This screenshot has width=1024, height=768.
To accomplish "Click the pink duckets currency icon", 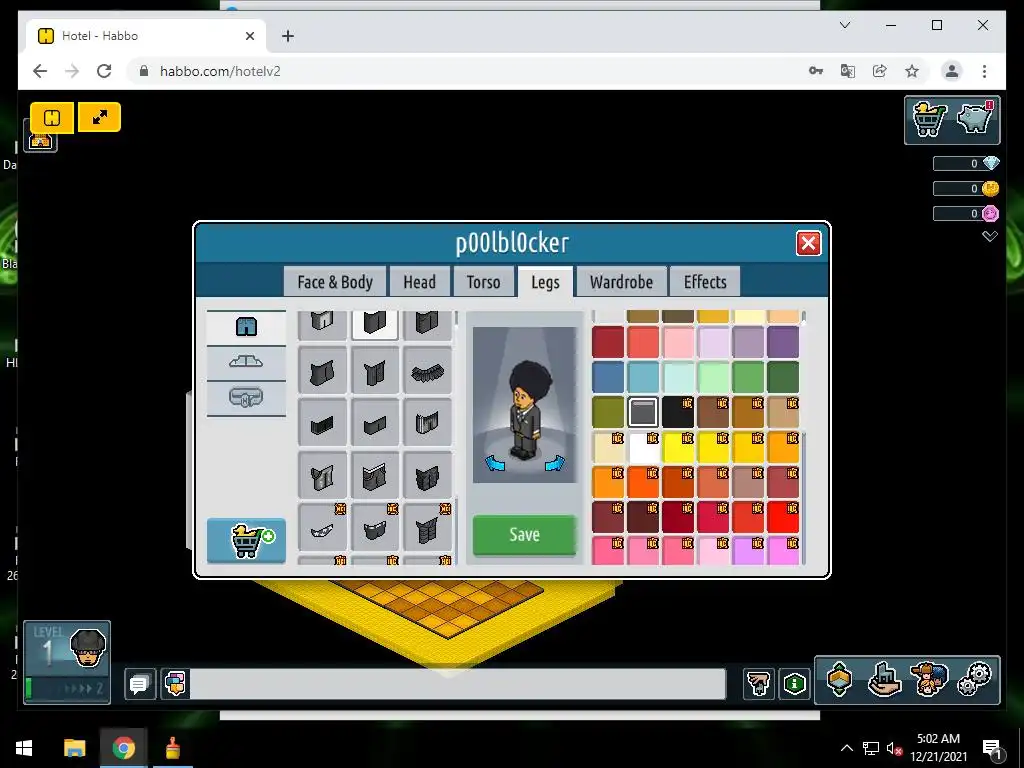I will (991, 214).
